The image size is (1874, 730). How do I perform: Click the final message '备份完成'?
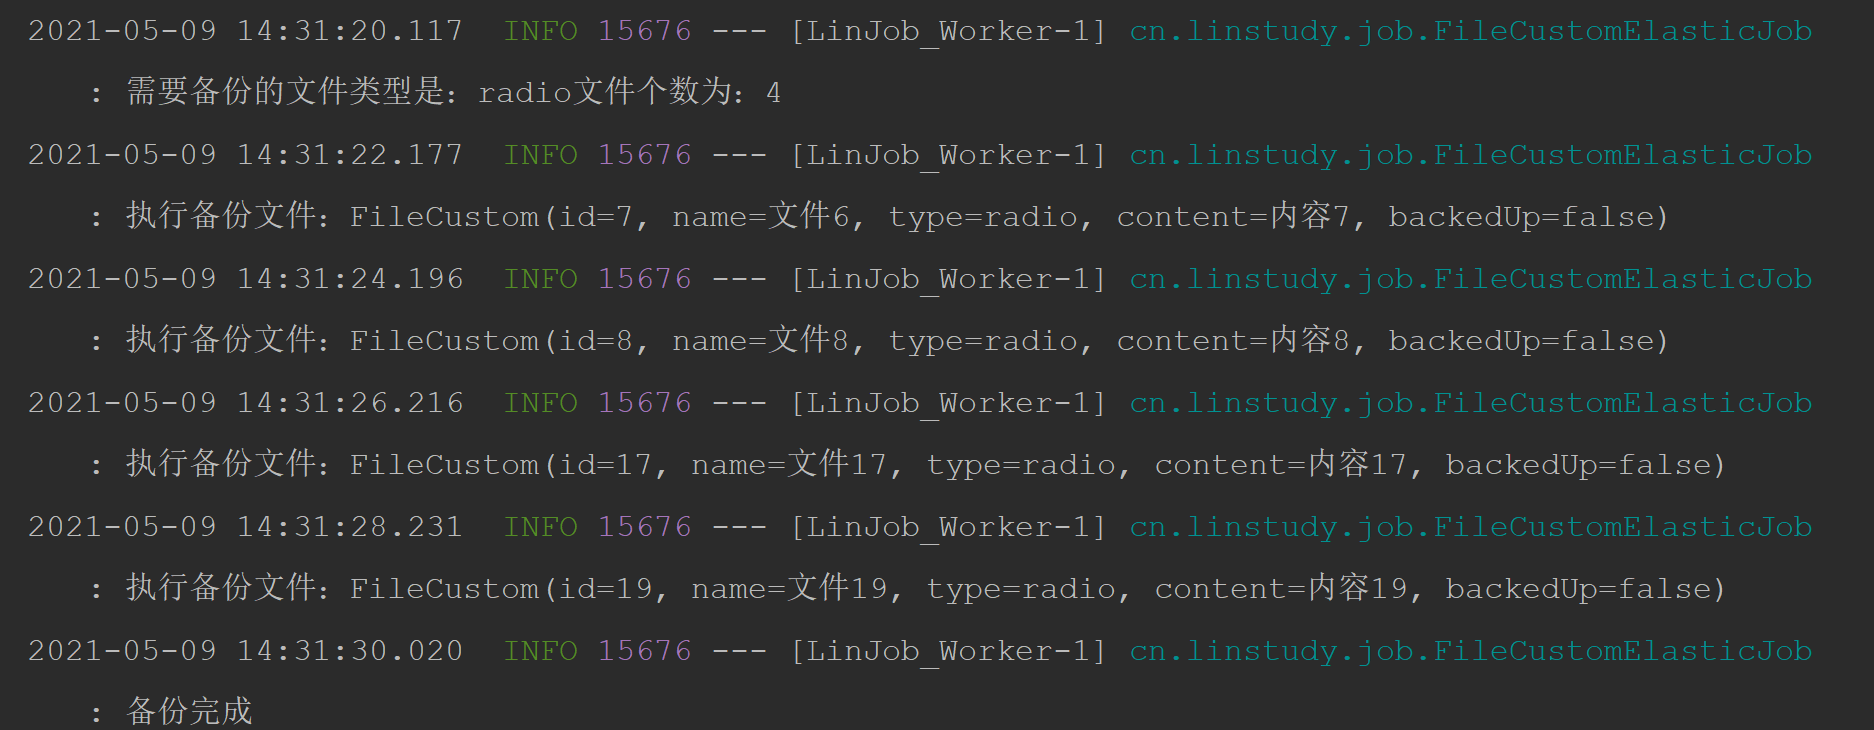click(189, 711)
